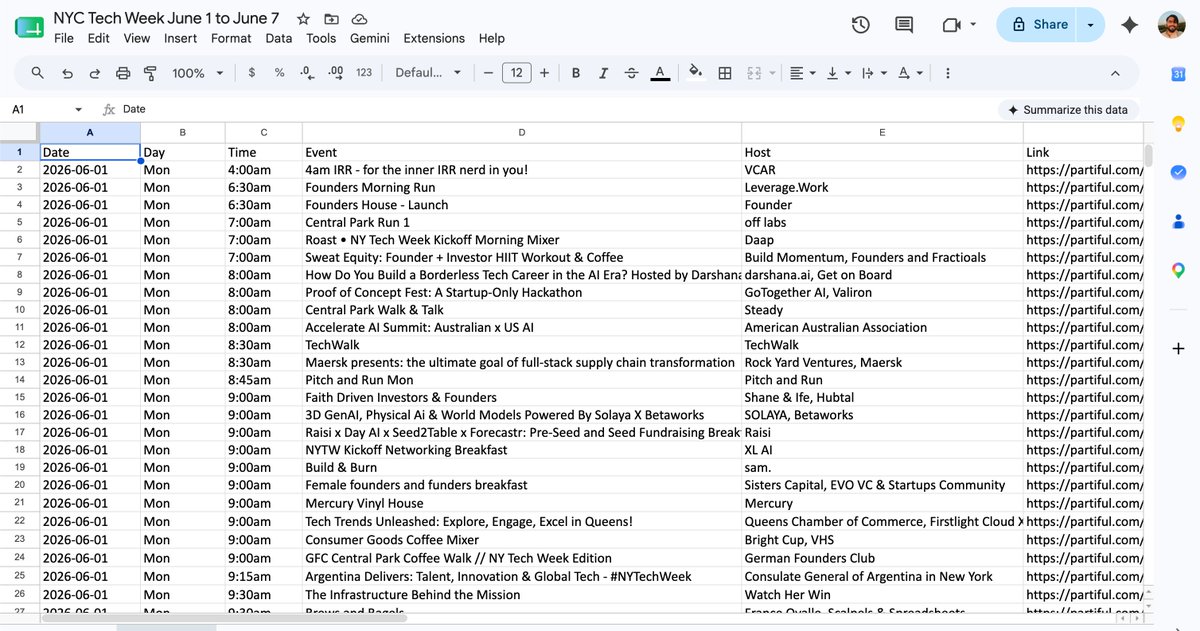
Task: Click Summarize this data
Action: [1068, 110]
